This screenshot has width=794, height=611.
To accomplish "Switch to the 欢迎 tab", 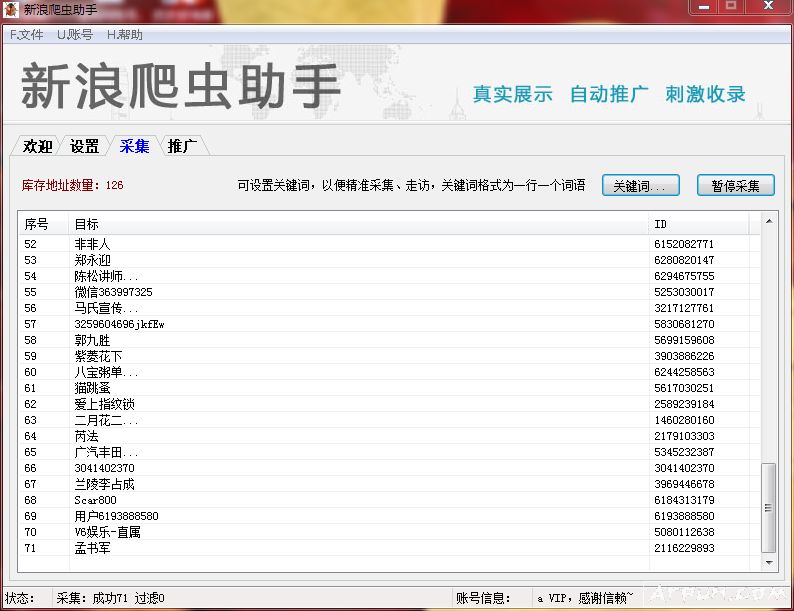I will [37, 146].
